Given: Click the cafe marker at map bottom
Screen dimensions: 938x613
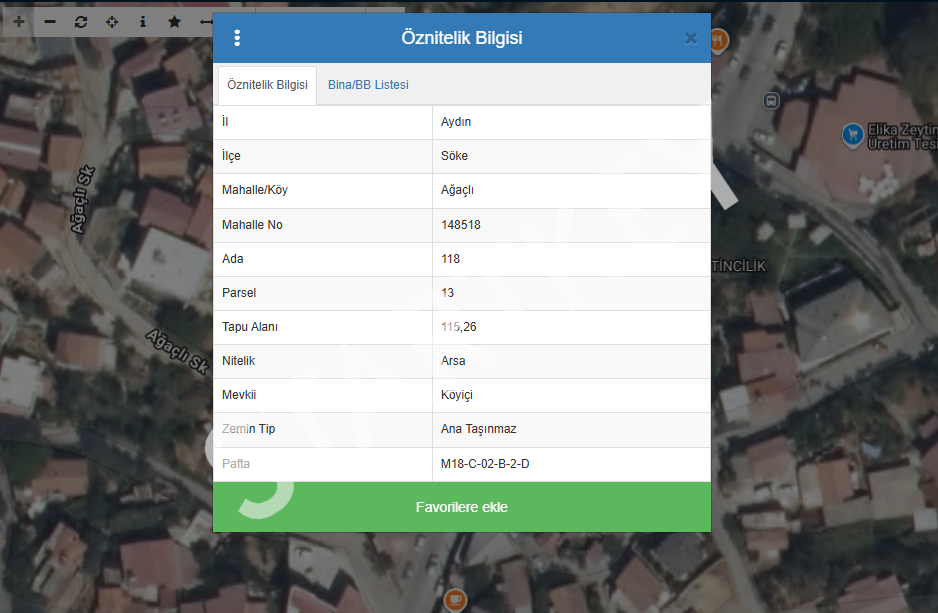Looking at the screenshot, I should tap(455, 599).
